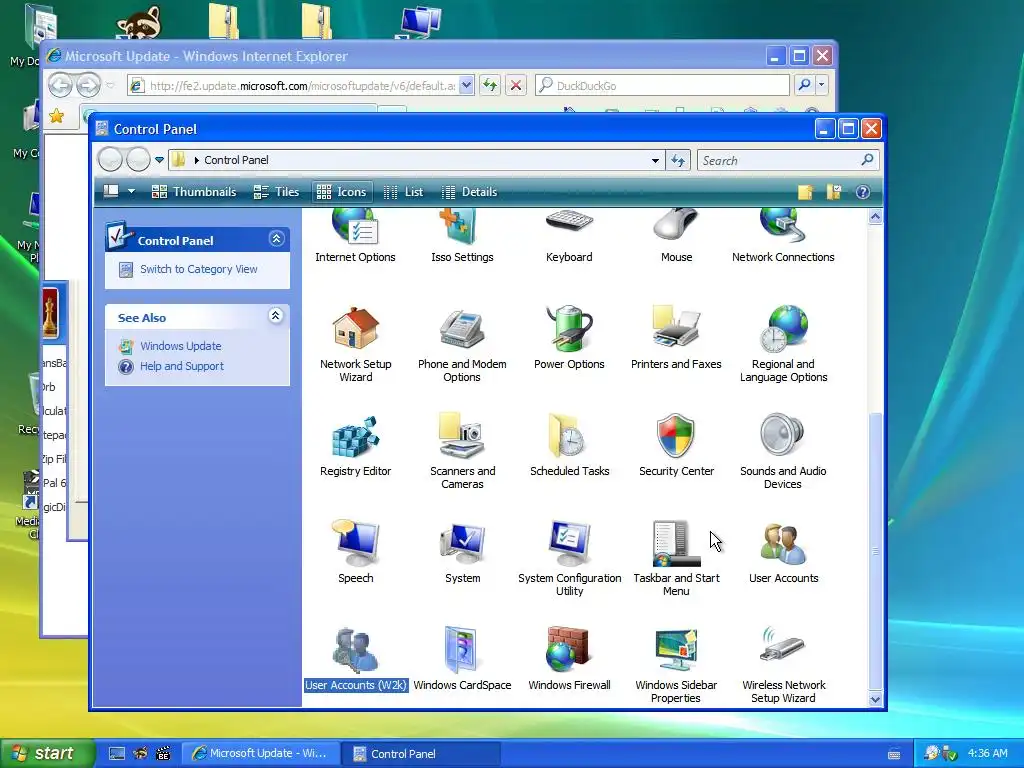
Task: Click Show Desktop quick launch icon
Action: tap(117, 754)
